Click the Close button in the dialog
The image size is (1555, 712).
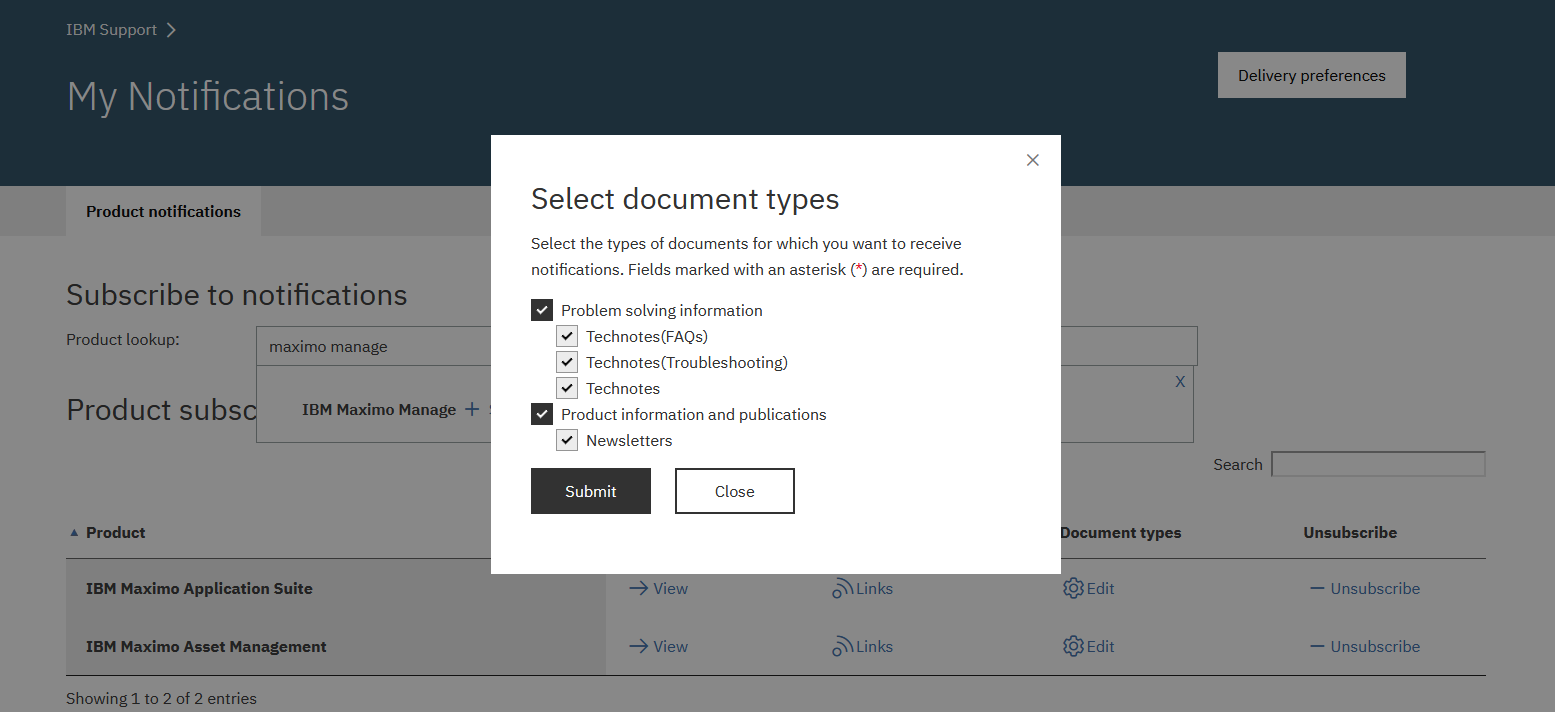click(735, 491)
